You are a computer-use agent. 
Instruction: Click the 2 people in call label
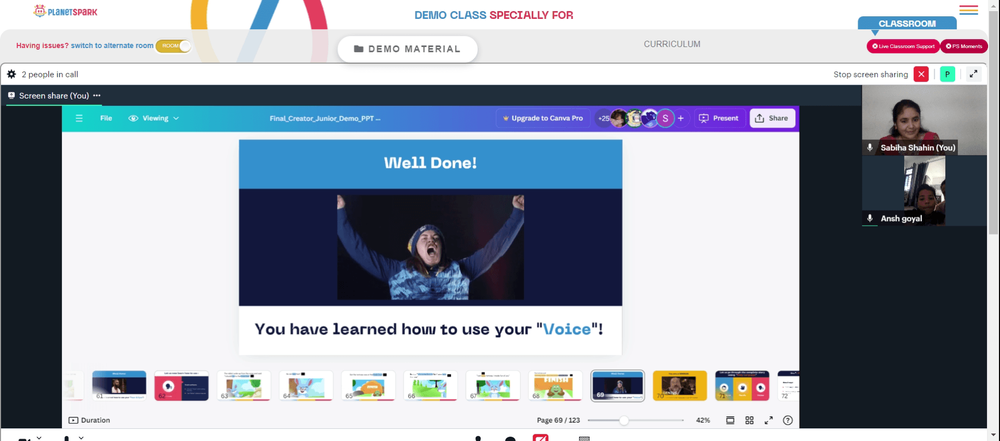[50, 74]
